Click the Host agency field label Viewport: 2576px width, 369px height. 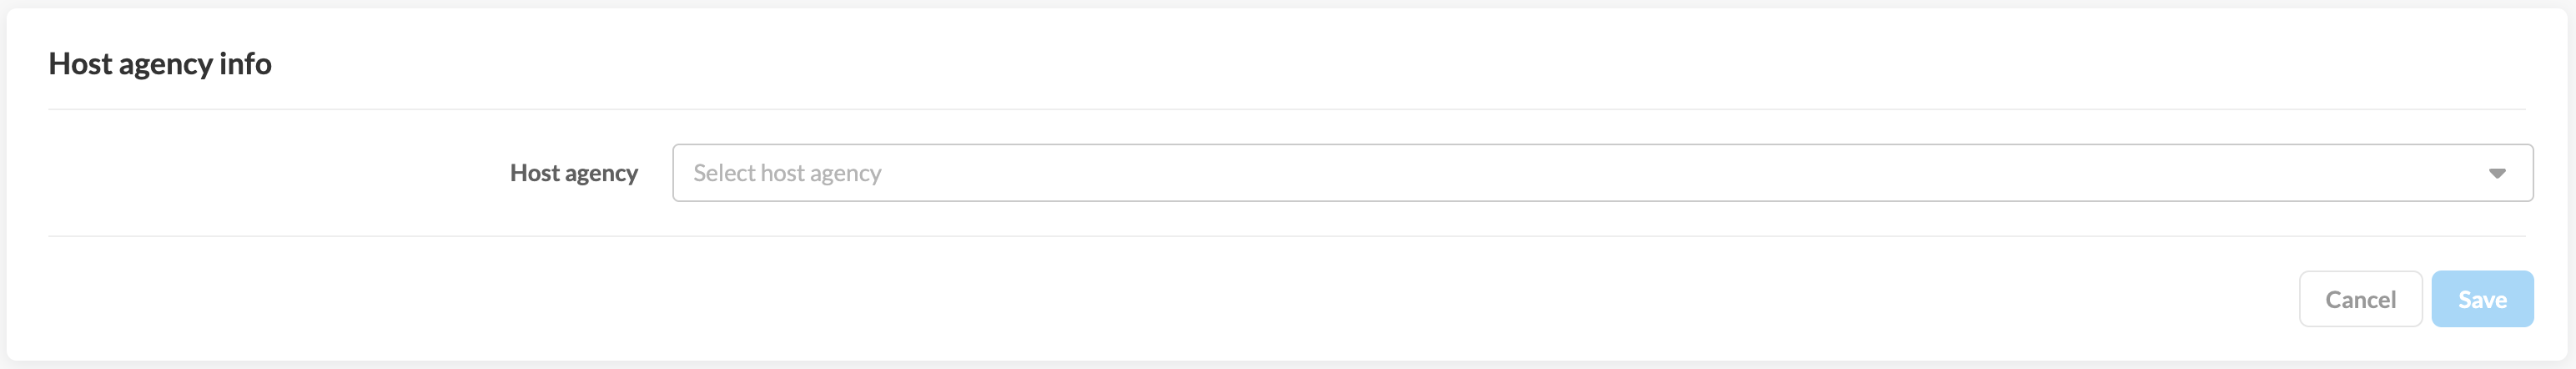[x=573, y=173]
